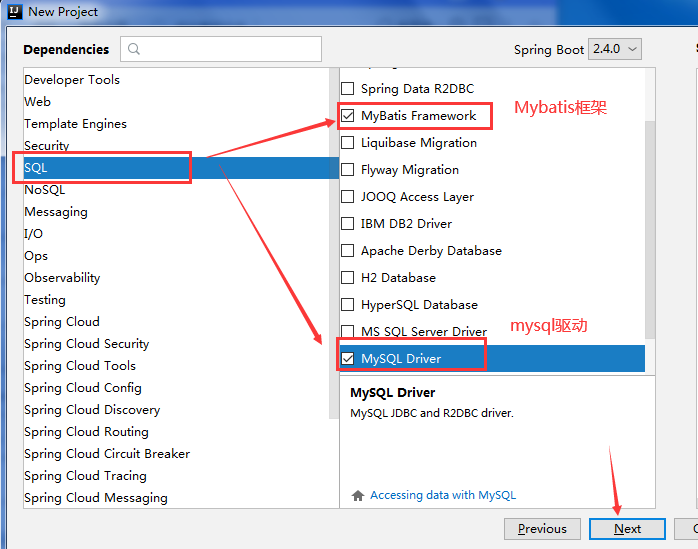Click the search magnifier icon in Dependencies
The height and width of the screenshot is (549, 698).
(x=134, y=49)
